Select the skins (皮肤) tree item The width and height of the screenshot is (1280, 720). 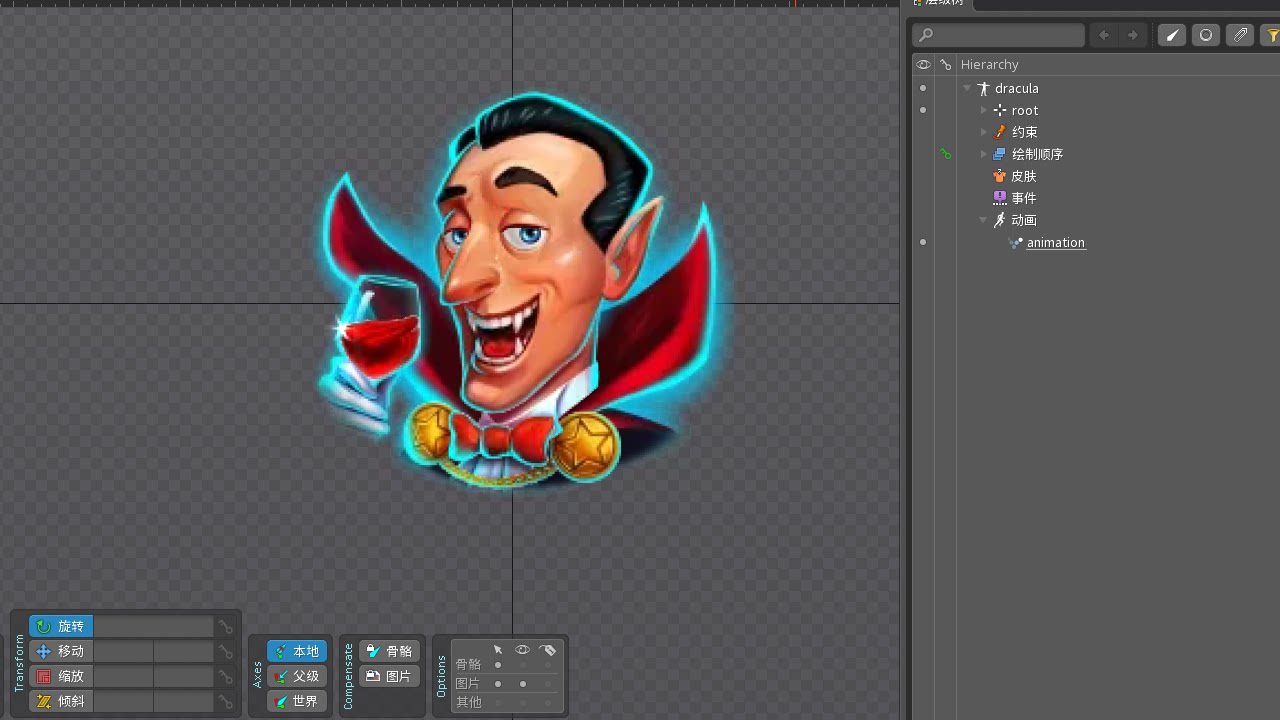(1023, 176)
